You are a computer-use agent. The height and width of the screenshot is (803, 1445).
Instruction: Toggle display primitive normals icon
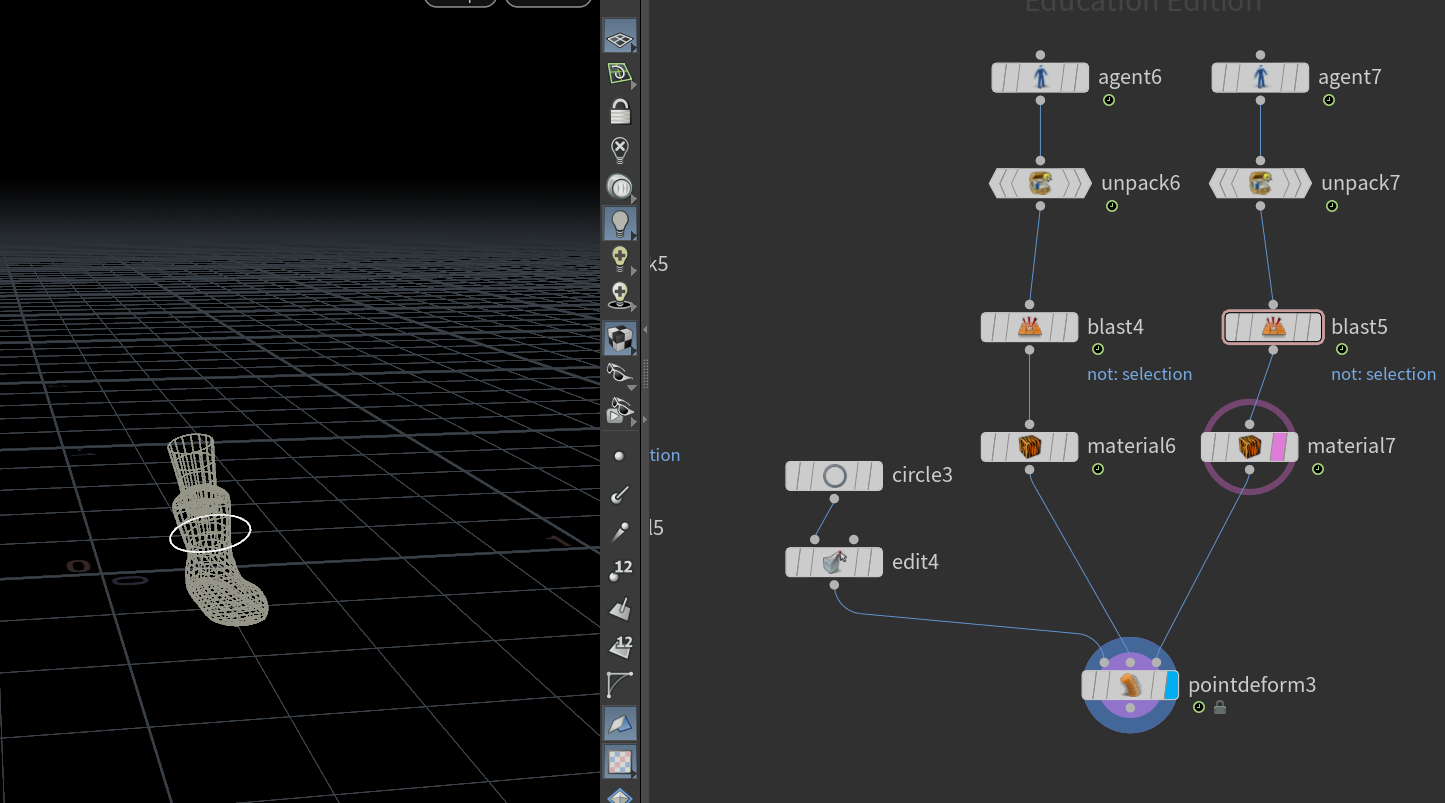(620, 609)
